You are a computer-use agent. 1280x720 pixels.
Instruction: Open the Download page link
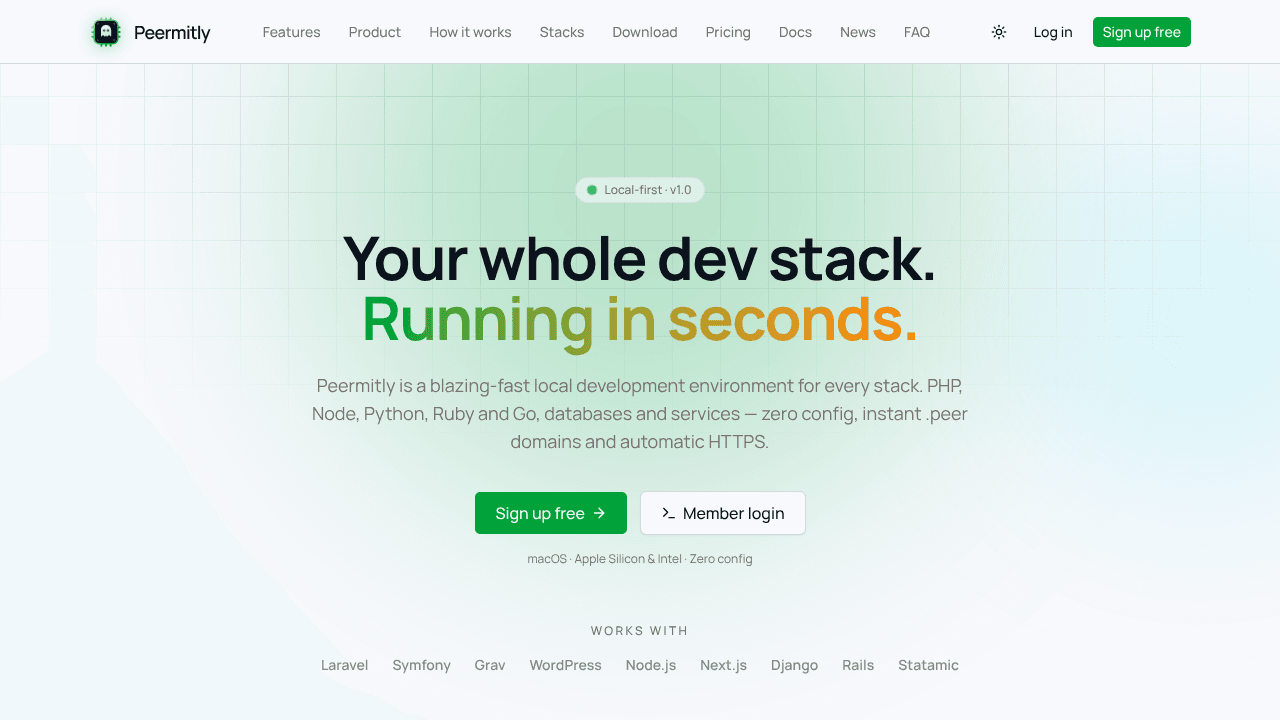pyautogui.click(x=645, y=32)
